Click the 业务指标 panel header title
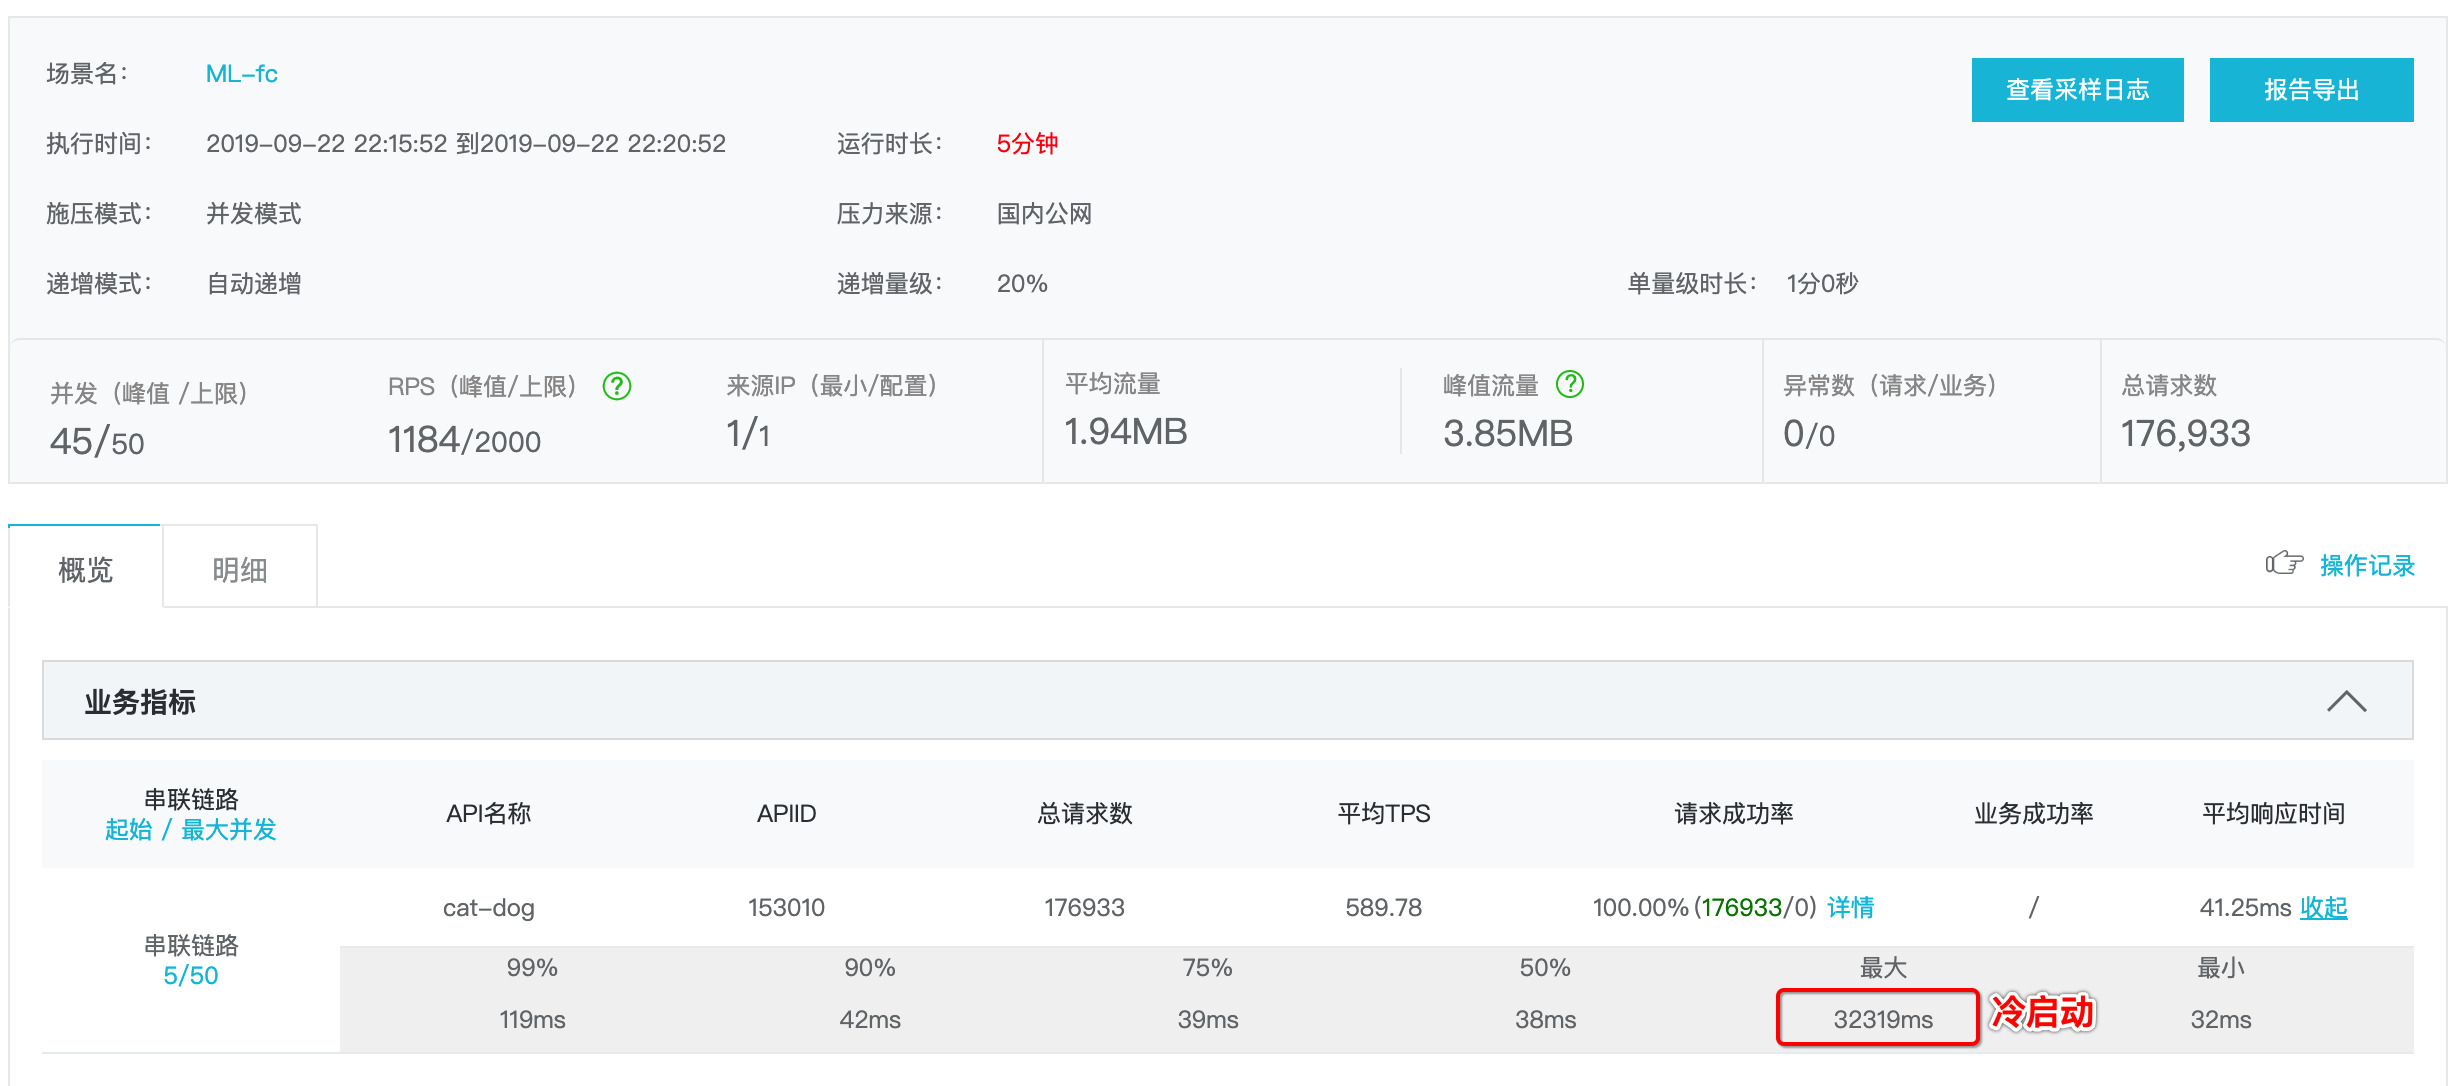2448x1086 pixels. [x=140, y=702]
